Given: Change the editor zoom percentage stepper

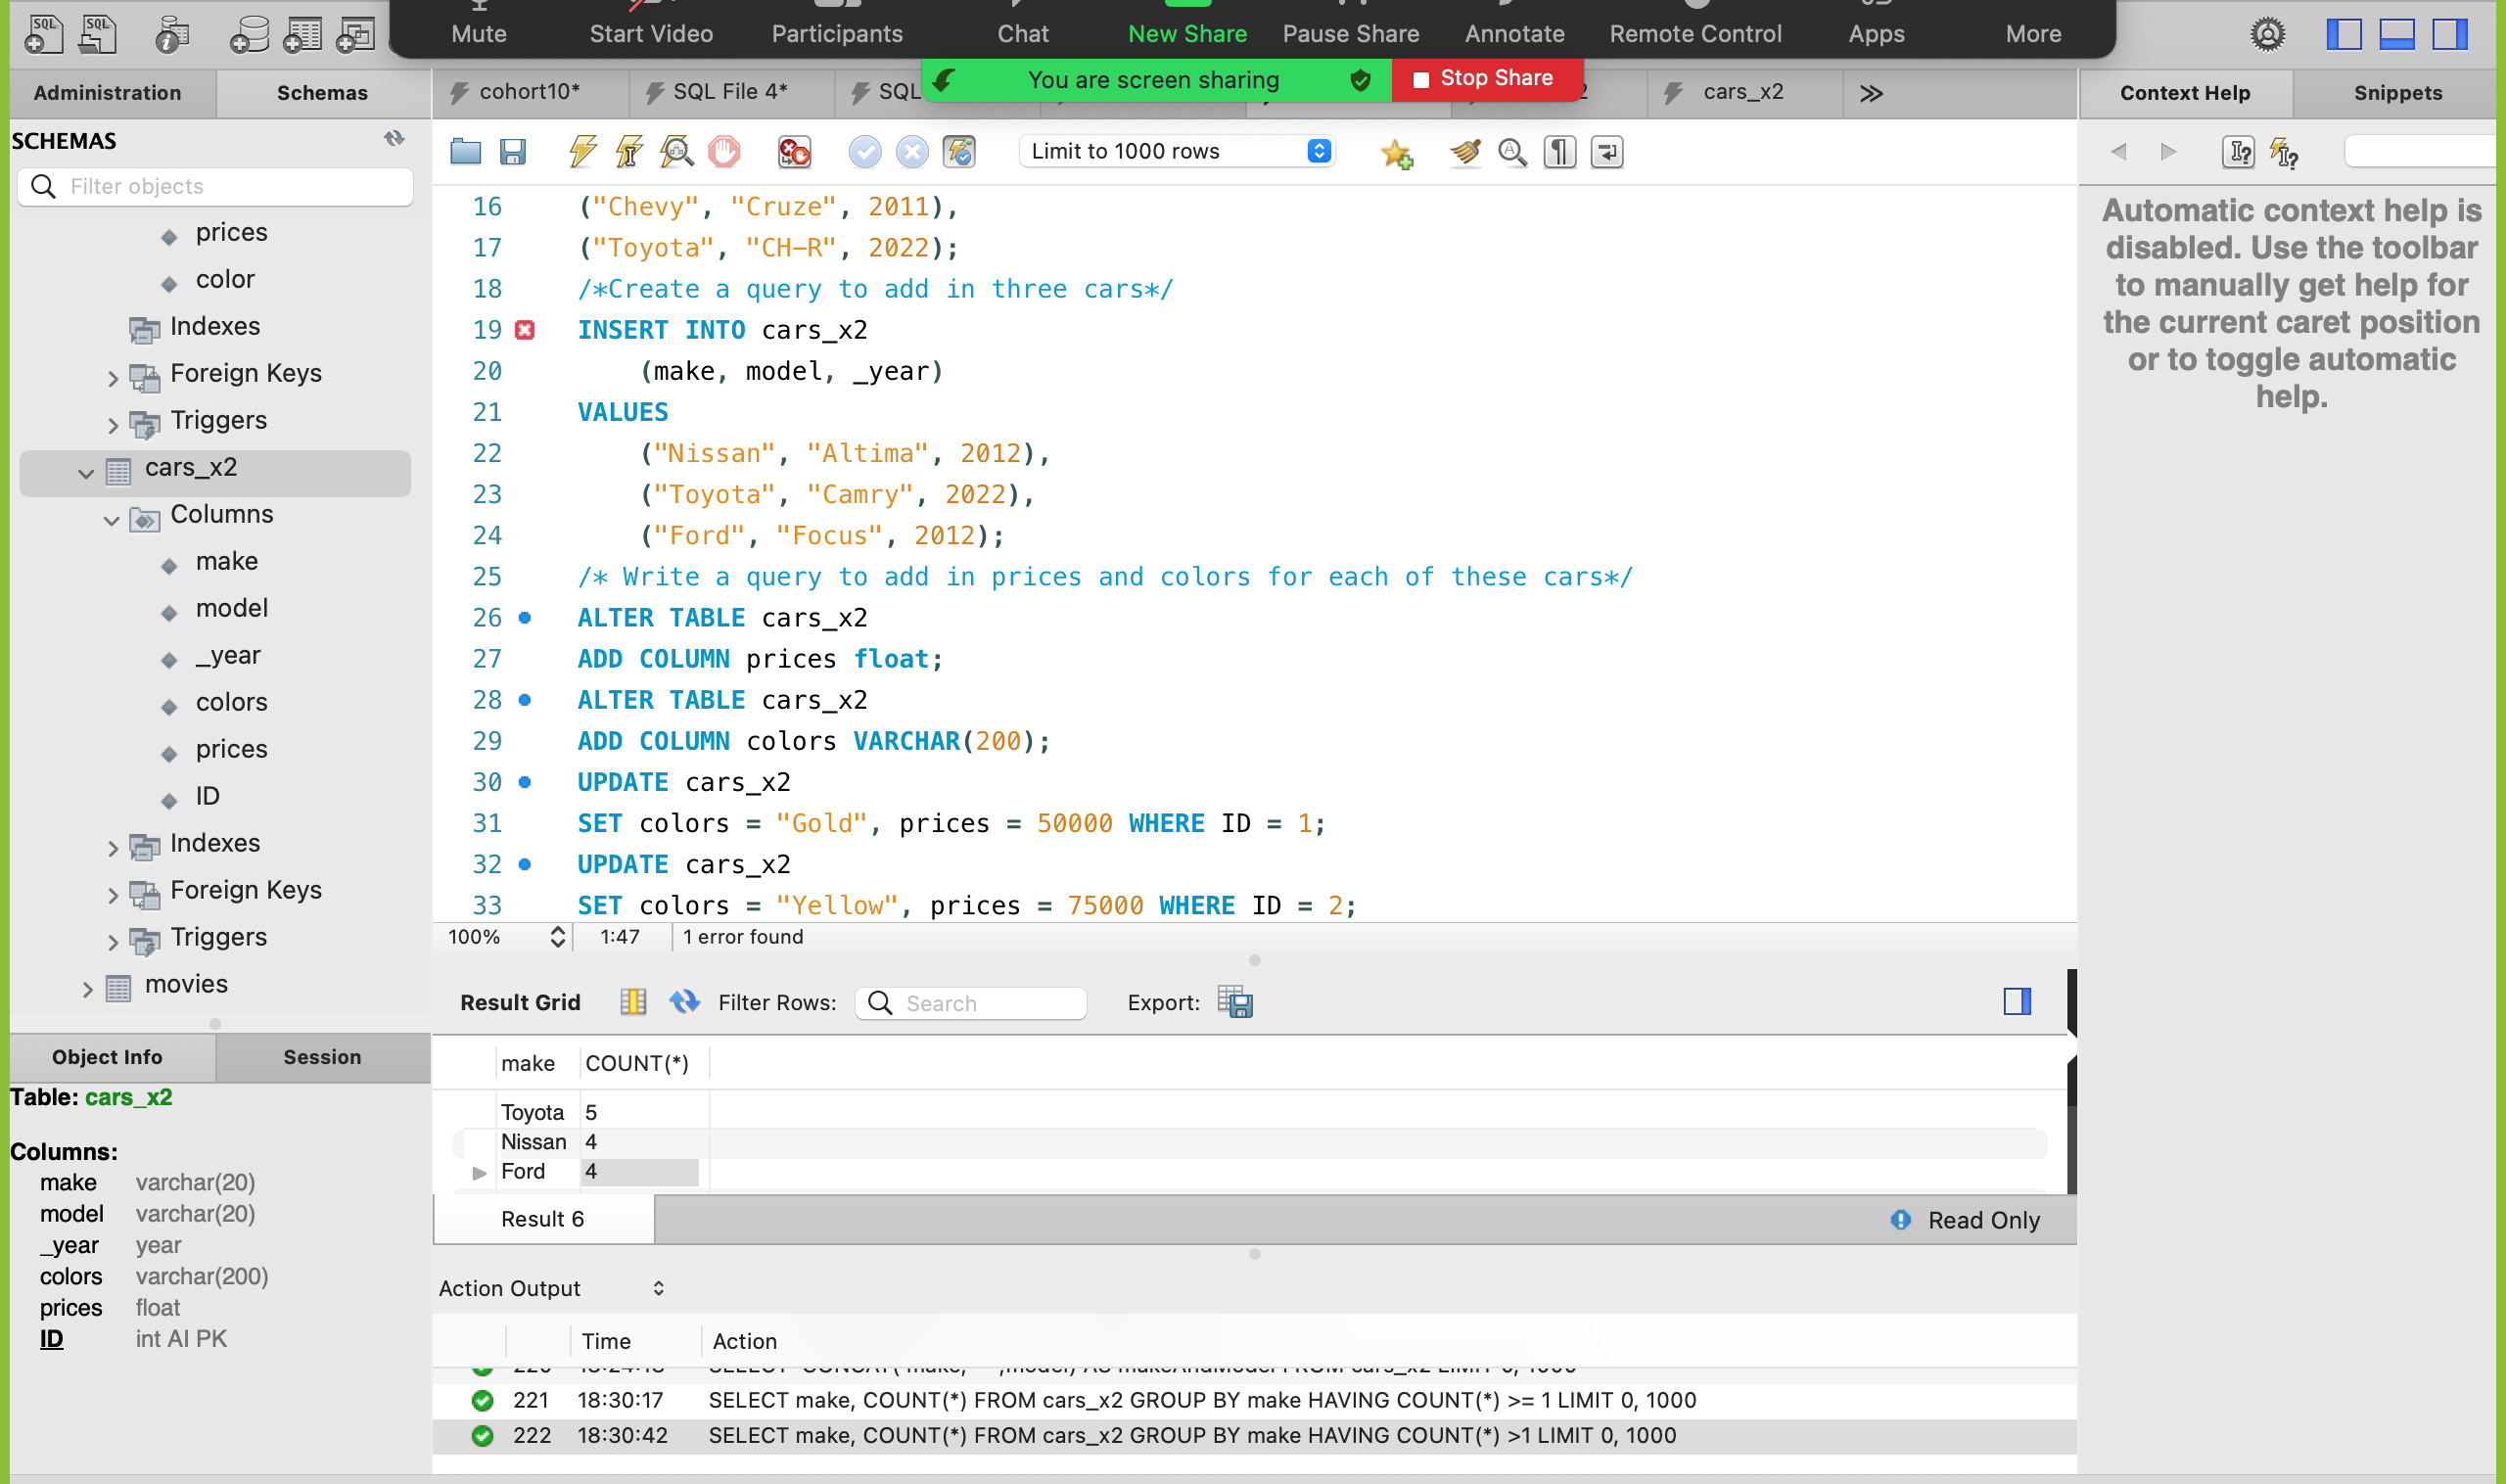Looking at the screenshot, I should (558, 937).
